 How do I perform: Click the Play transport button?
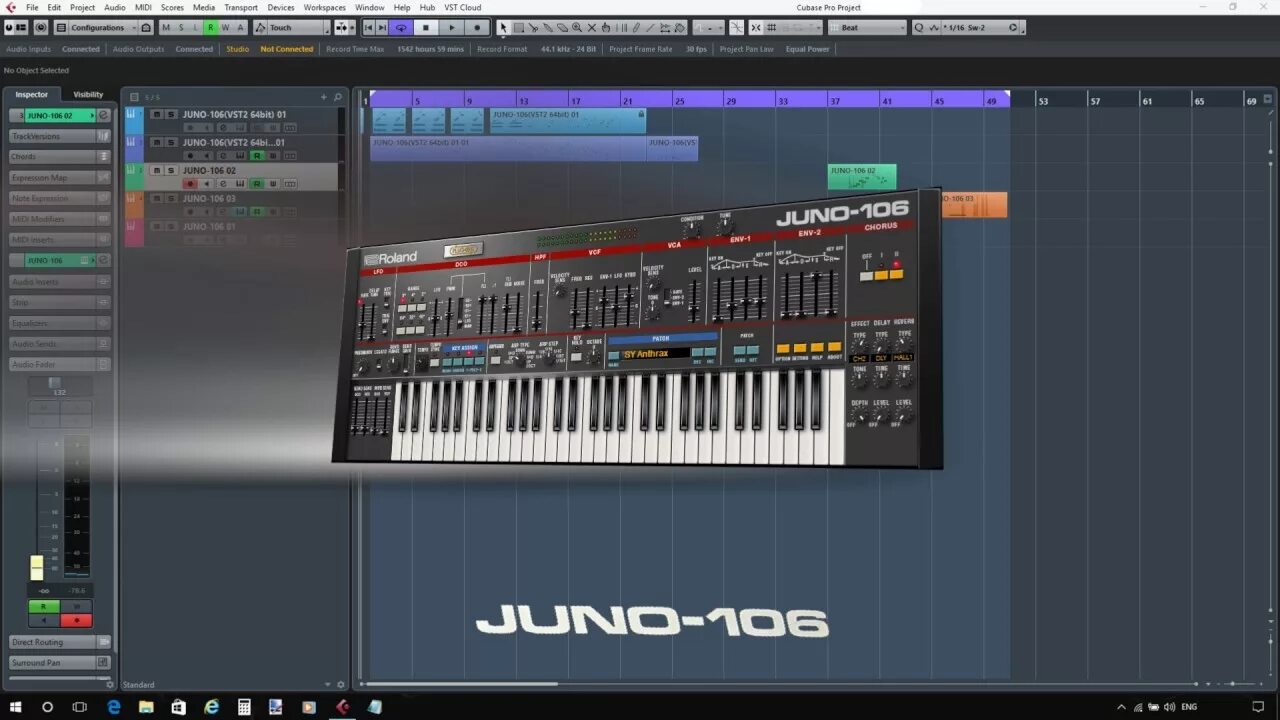[451, 27]
